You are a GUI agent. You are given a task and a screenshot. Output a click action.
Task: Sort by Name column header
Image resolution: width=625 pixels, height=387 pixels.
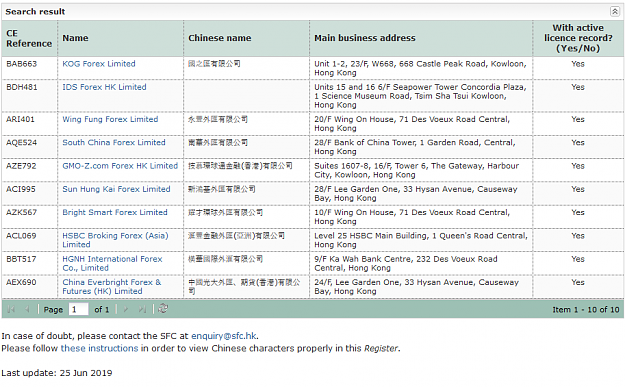coord(120,38)
